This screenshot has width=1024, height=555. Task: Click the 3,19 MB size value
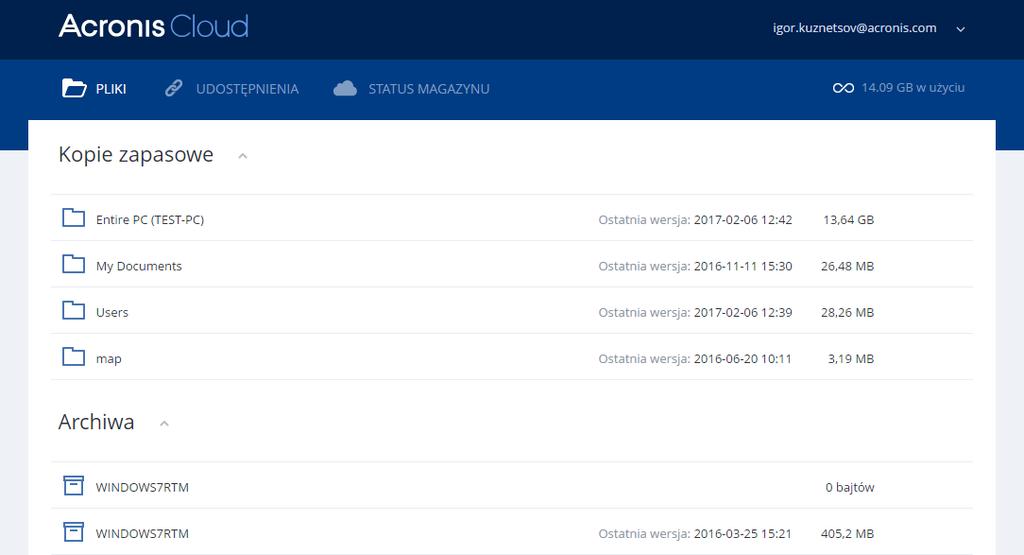click(x=851, y=359)
